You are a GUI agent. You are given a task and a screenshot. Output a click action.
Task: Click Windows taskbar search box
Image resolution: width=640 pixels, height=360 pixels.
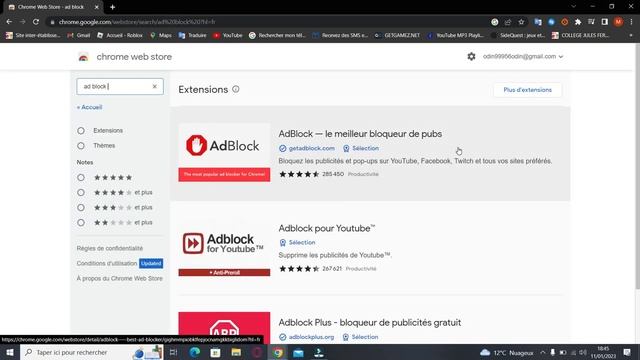(x=92, y=352)
